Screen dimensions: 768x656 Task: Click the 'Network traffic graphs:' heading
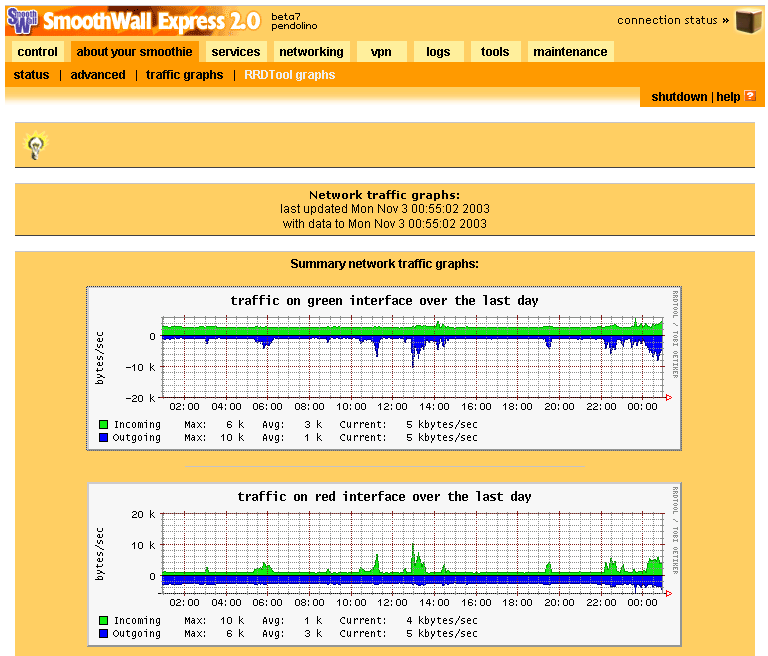384,194
